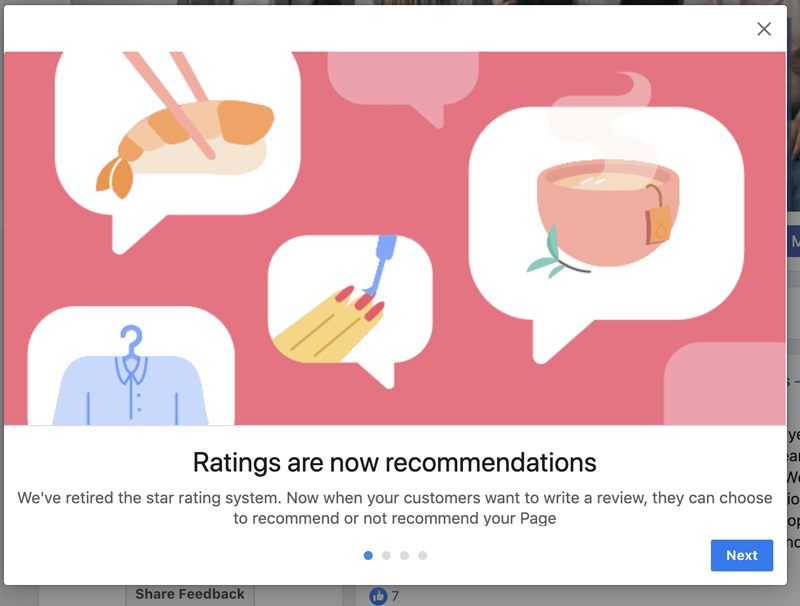Viewport: 800px width, 606px height.
Task: Select the first blue pagination dot
Action: pyautogui.click(x=368, y=555)
